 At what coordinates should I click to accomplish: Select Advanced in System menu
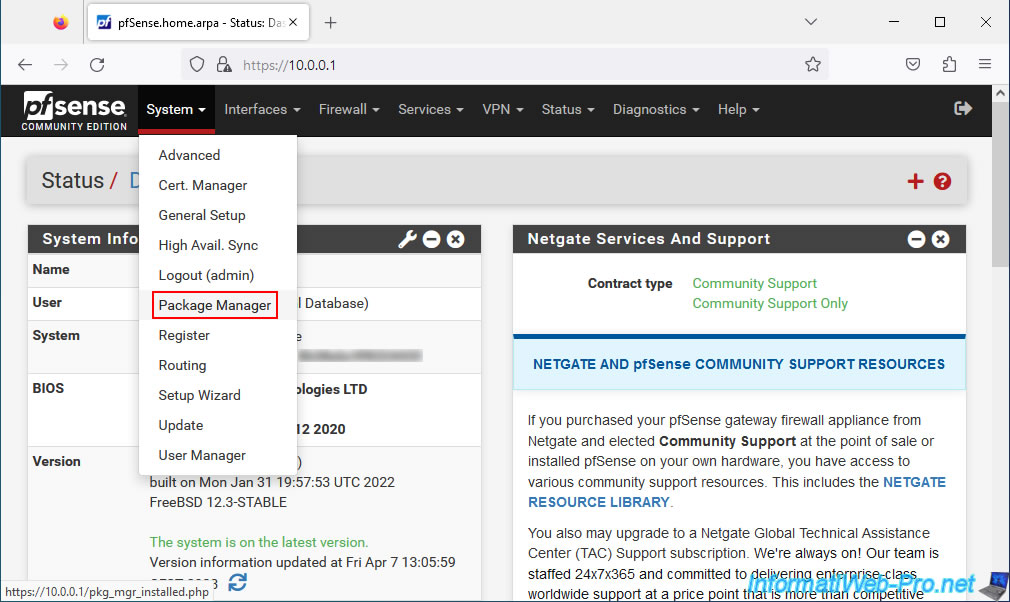pyautogui.click(x=189, y=155)
